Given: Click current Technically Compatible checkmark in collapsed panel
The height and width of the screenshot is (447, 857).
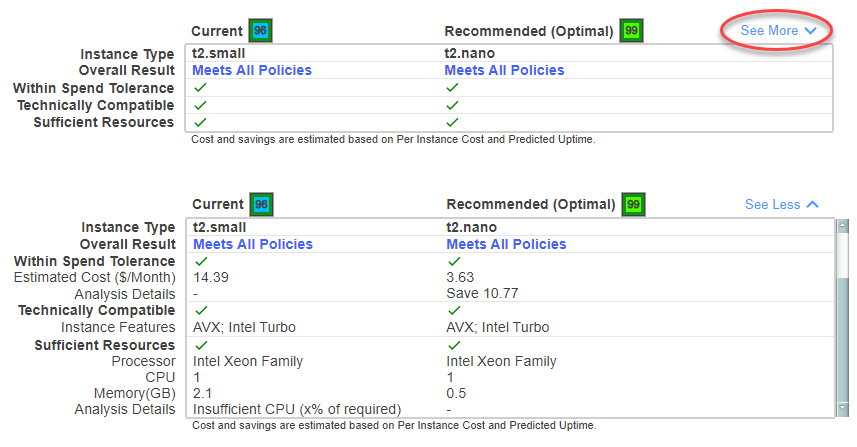Looking at the screenshot, I should (x=200, y=105).
